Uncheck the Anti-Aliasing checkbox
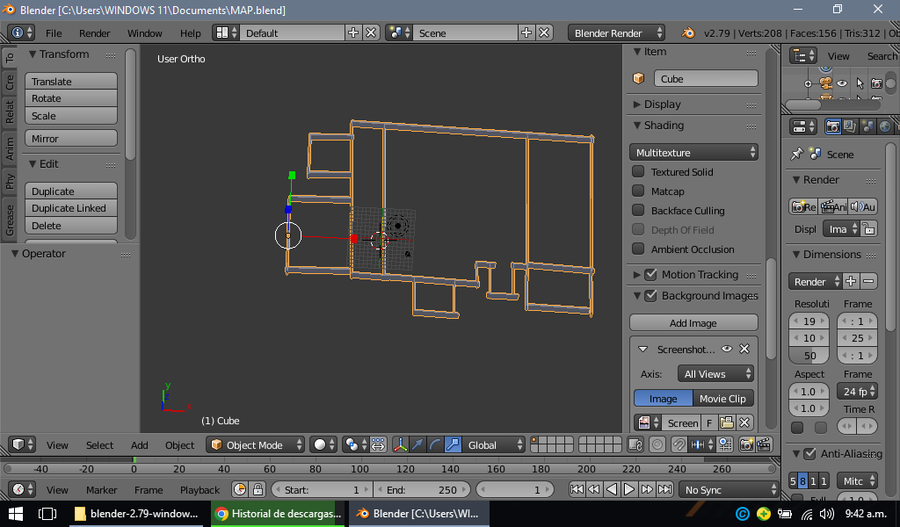This screenshot has width=900, height=527. tap(809, 454)
